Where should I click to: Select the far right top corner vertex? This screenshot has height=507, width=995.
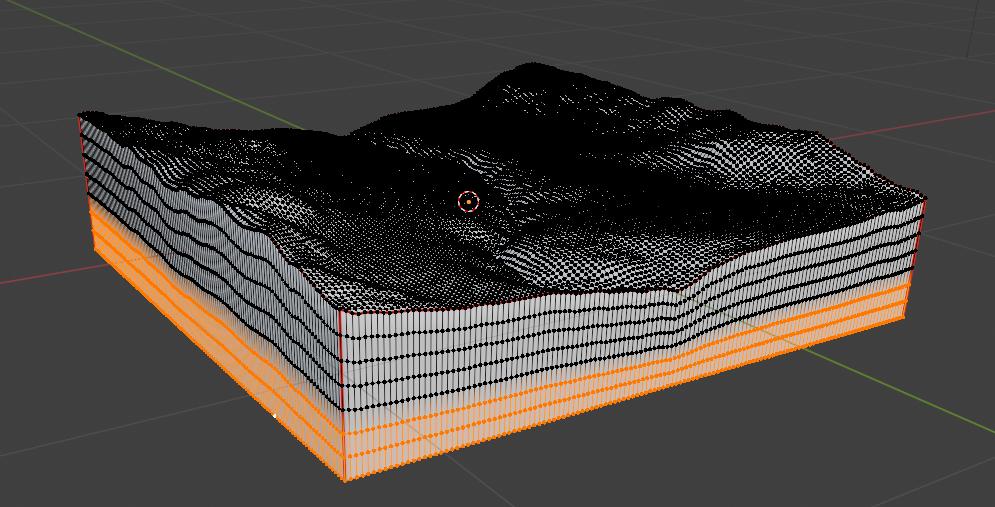coord(925,198)
